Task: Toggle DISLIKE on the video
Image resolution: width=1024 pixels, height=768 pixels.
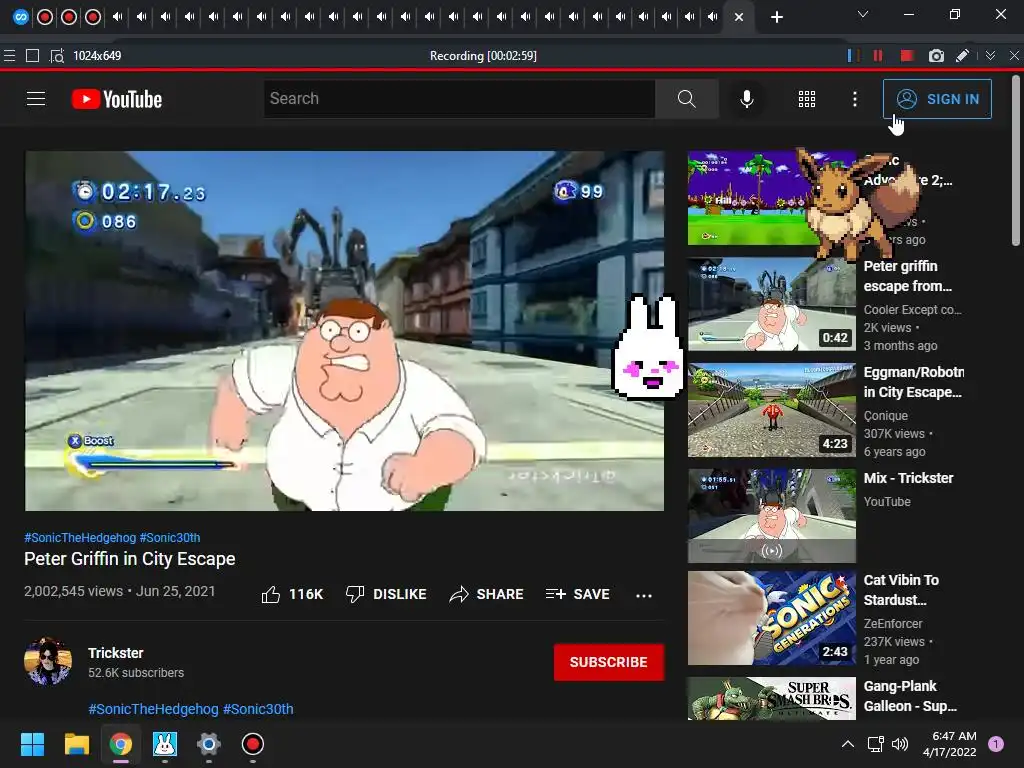Action: 386,594
